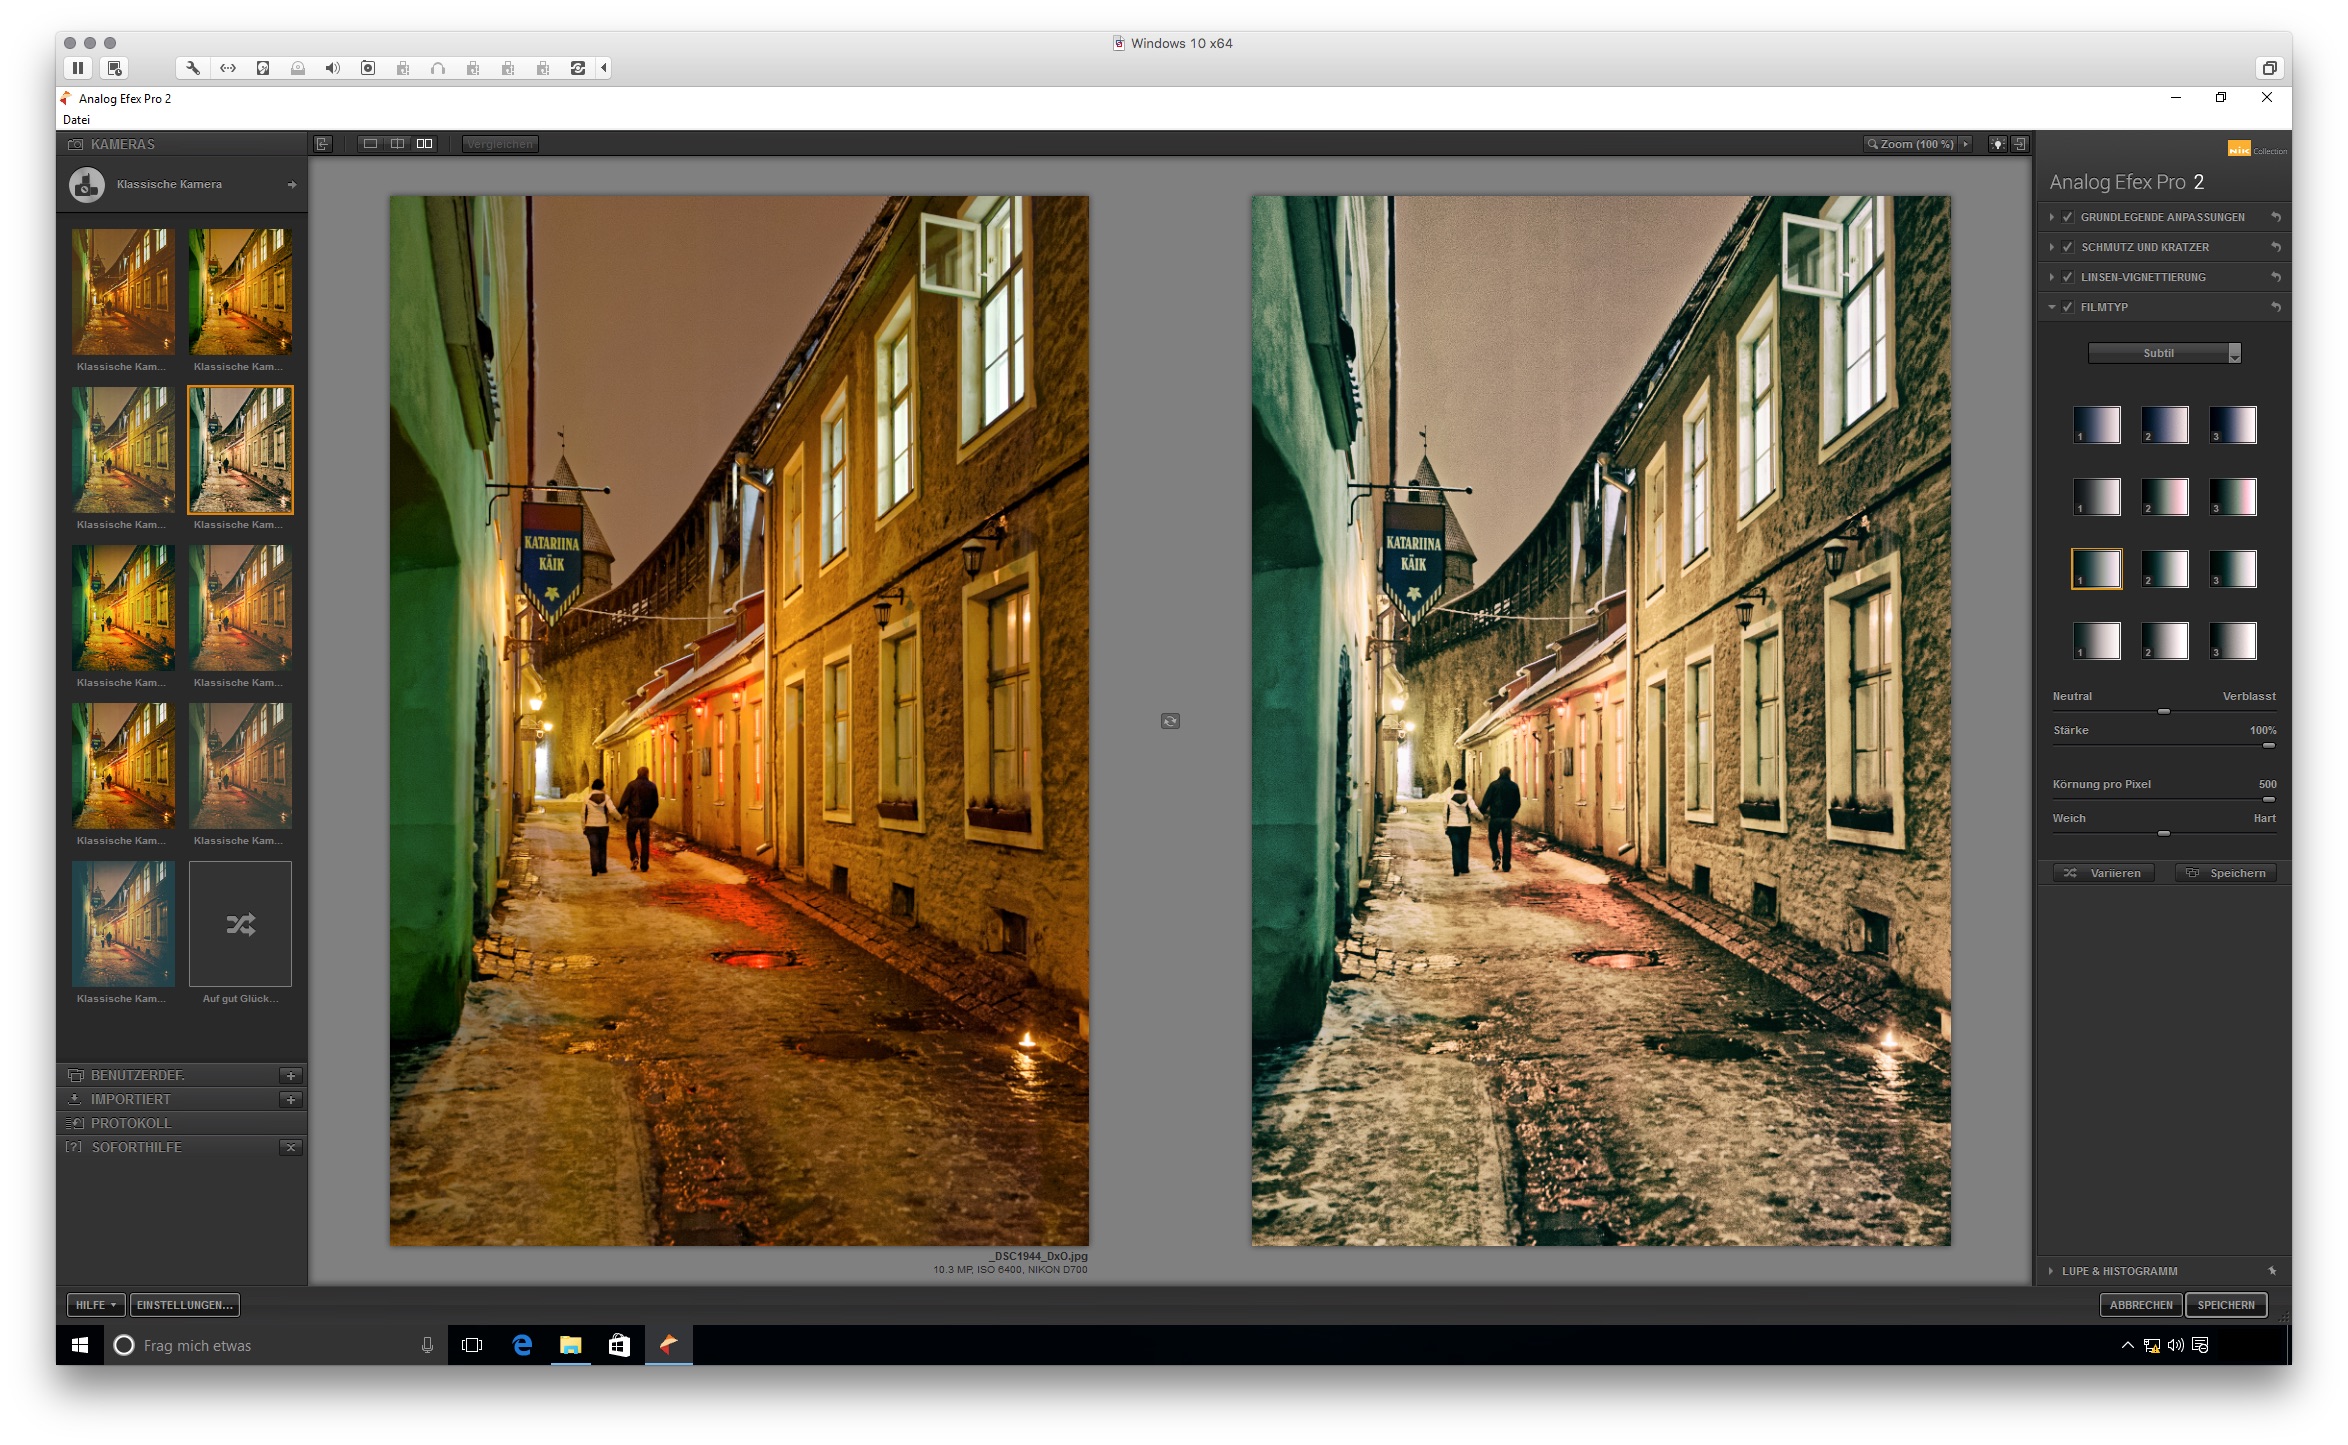The width and height of the screenshot is (2348, 1445).
Task: Click the VM sync/refresh icon
Action: pos(578,68)
